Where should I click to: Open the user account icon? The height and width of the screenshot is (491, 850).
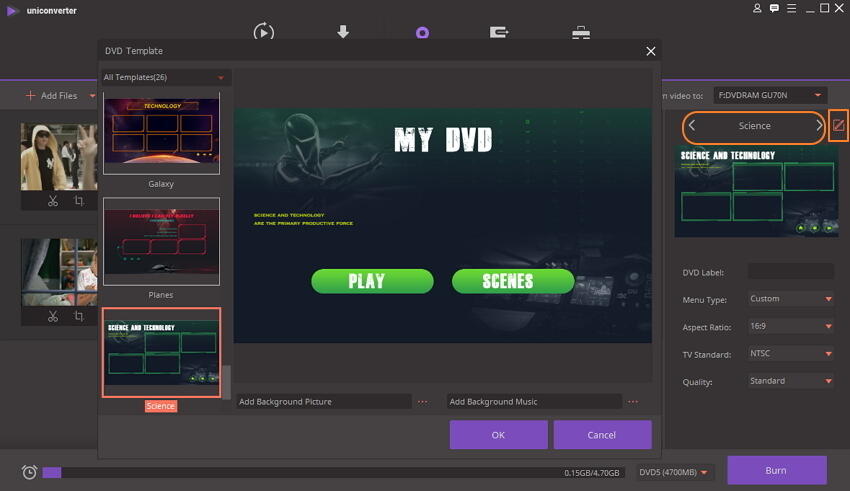[757, 8]
